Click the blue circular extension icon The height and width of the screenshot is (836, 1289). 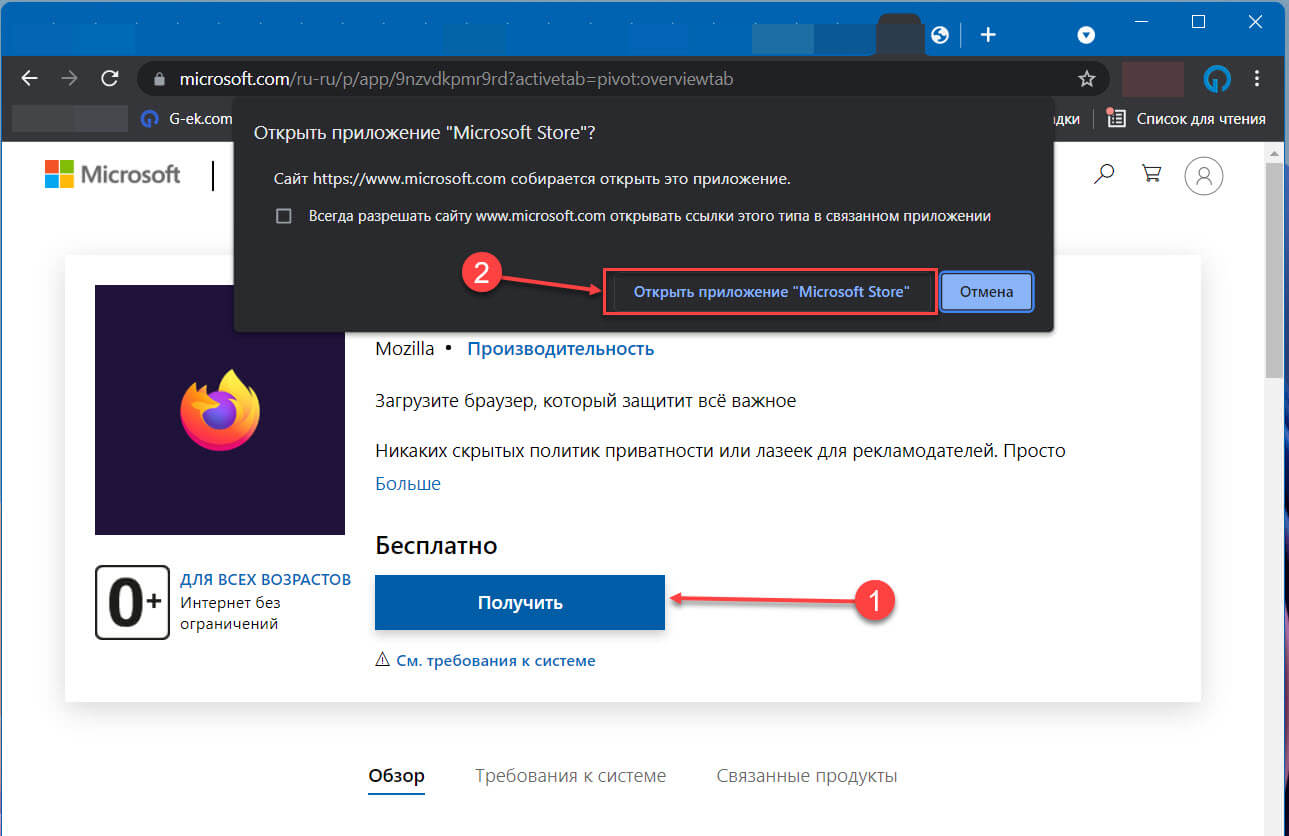(x=1216, y=78)
